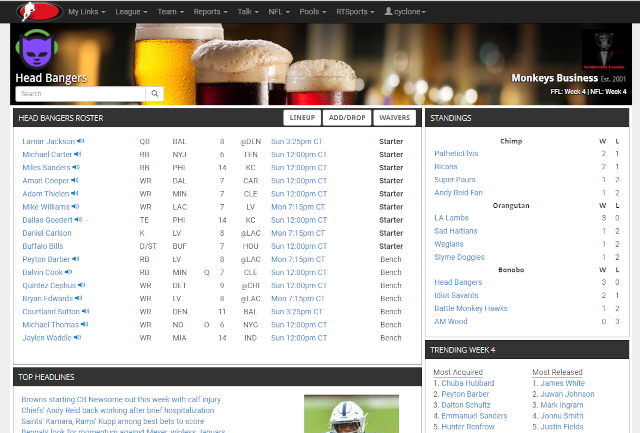Open Daniel Carlson player link

(47, 233)
